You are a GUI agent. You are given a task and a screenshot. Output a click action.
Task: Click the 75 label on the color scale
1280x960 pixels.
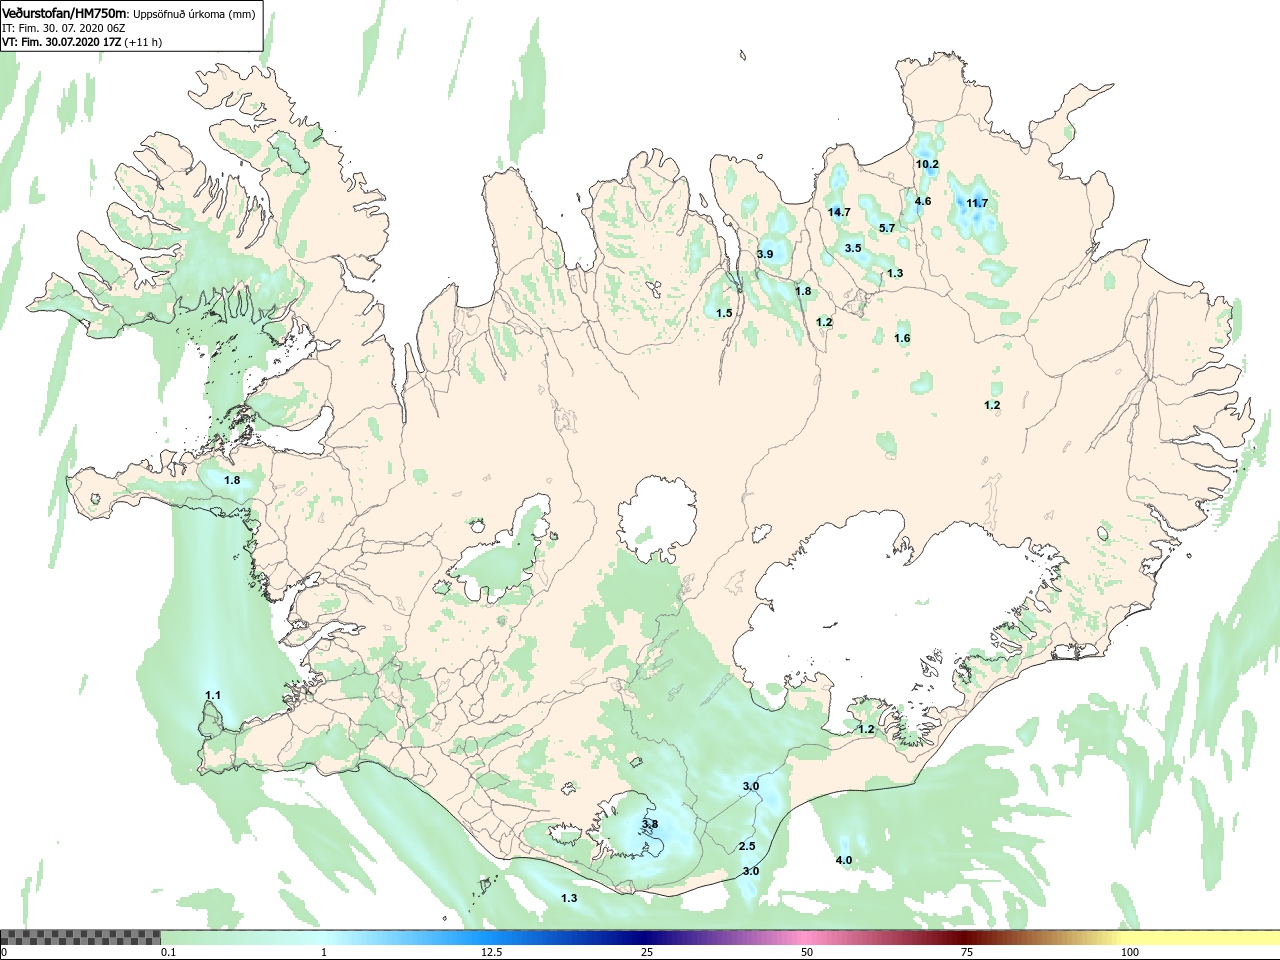click(967, 952)
